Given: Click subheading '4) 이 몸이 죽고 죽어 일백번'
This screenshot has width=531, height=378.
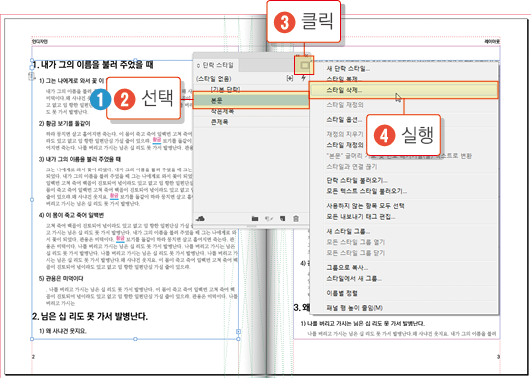Looking at the screenshot, I should pyautogui.click(x=71, y=215).
